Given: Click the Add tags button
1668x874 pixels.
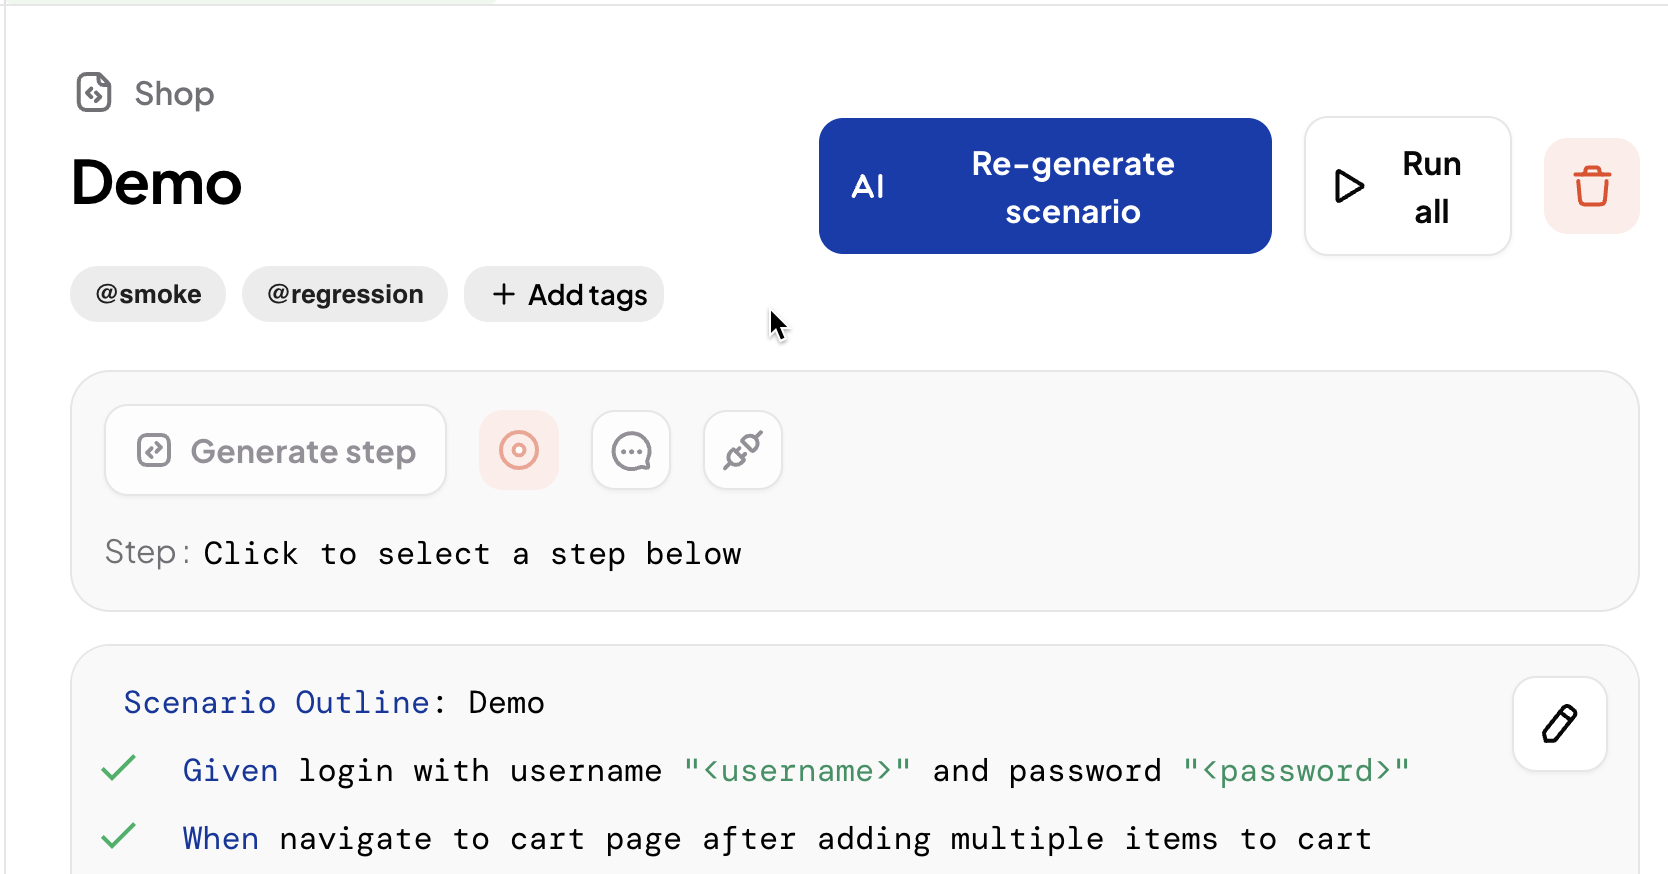Looking at the screenshot, I should pos(564,294).
